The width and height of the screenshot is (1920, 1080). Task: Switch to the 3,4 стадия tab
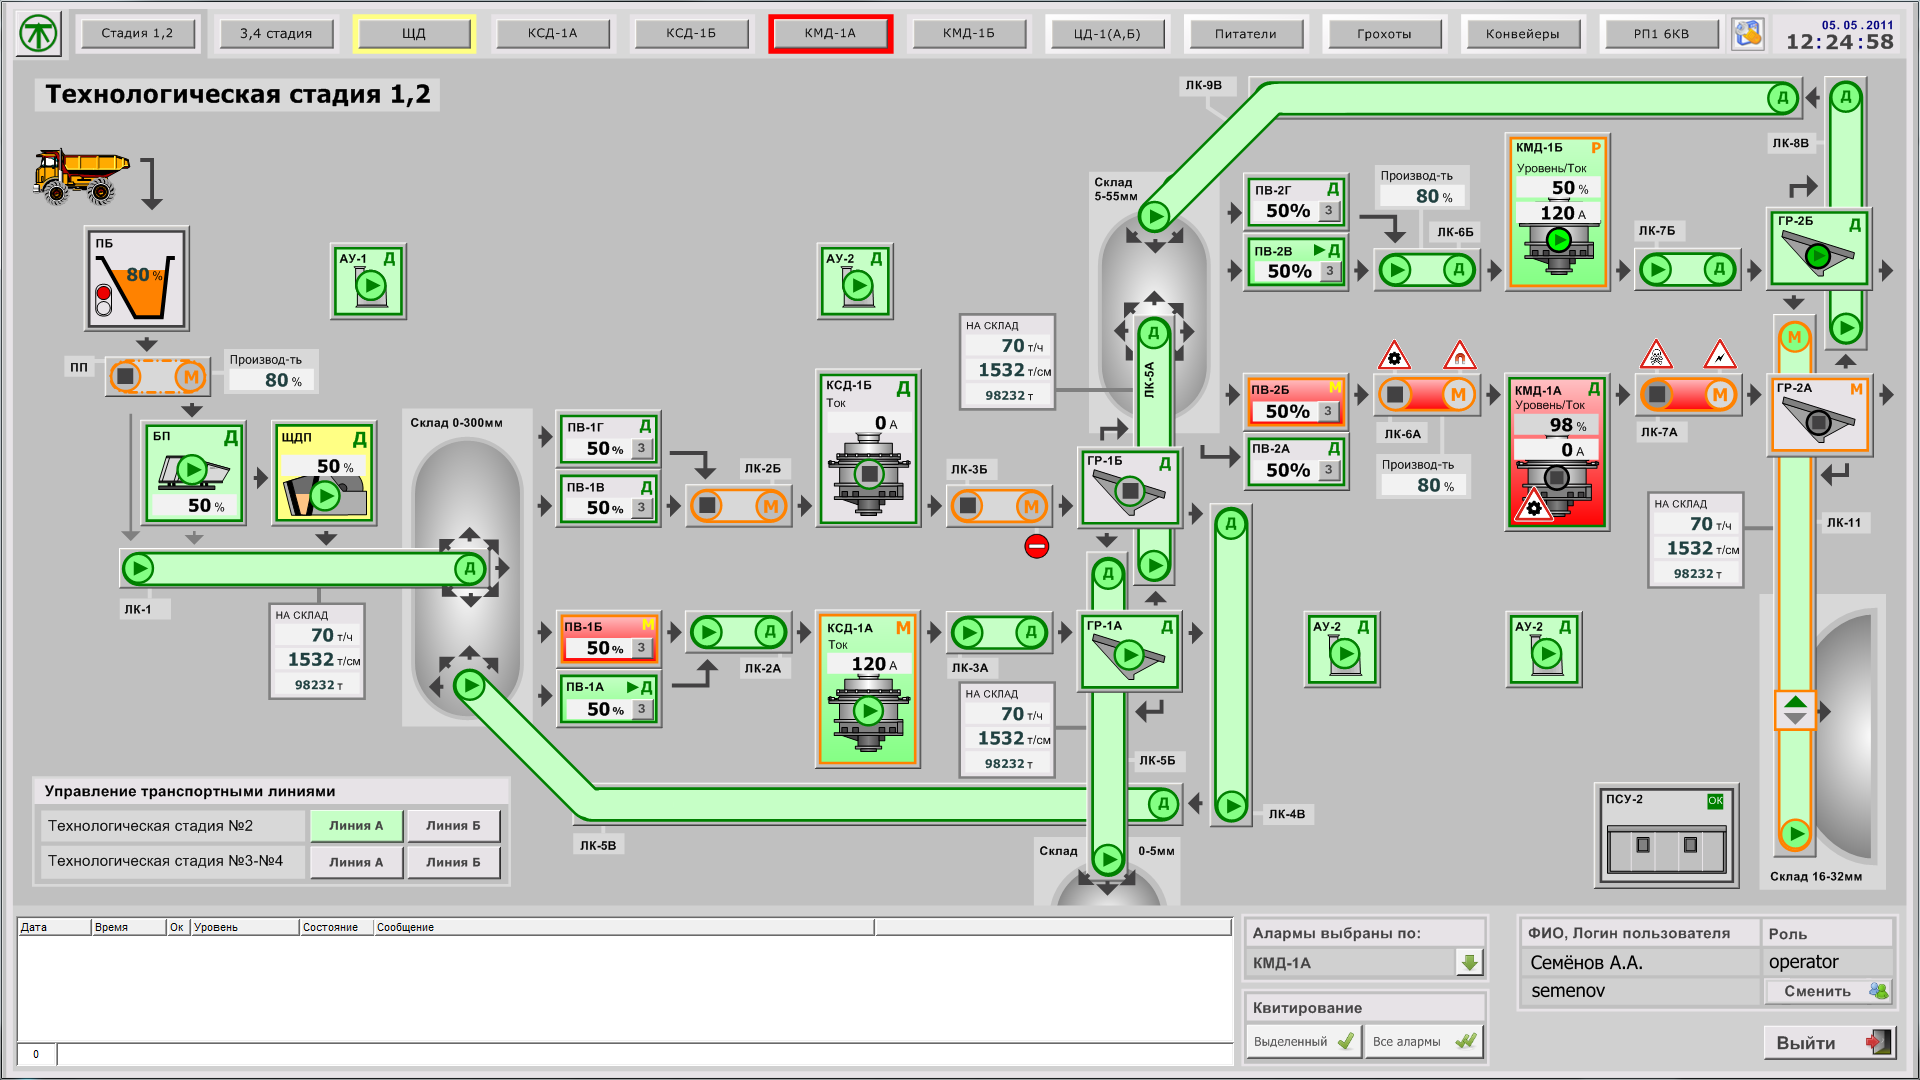point(276,33)
